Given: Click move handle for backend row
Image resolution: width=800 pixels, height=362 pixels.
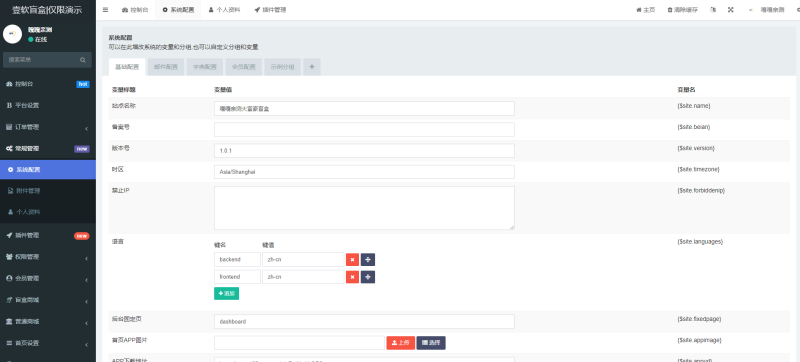Looking at the screenshot, I should [368, 260].
